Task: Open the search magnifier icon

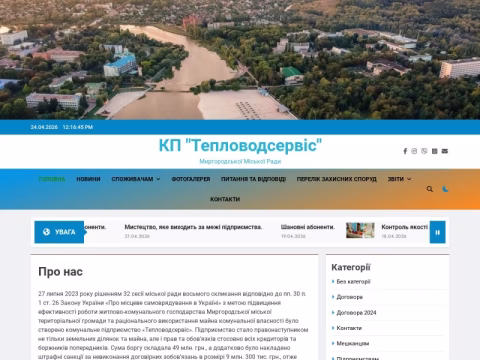Action: (430, 189)
